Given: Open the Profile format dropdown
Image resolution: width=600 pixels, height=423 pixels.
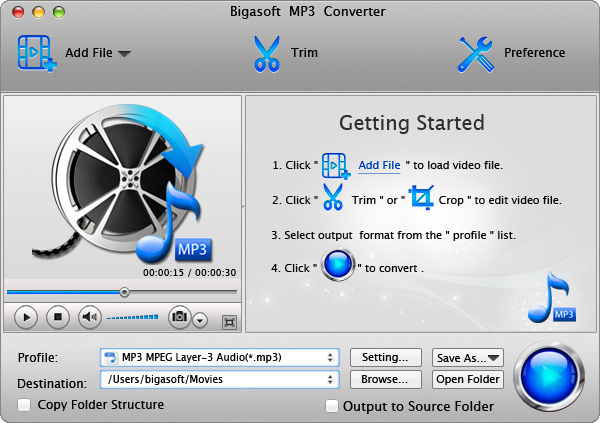Looking at the screenshot, I should pyautogui.click(x=219, y=357).
